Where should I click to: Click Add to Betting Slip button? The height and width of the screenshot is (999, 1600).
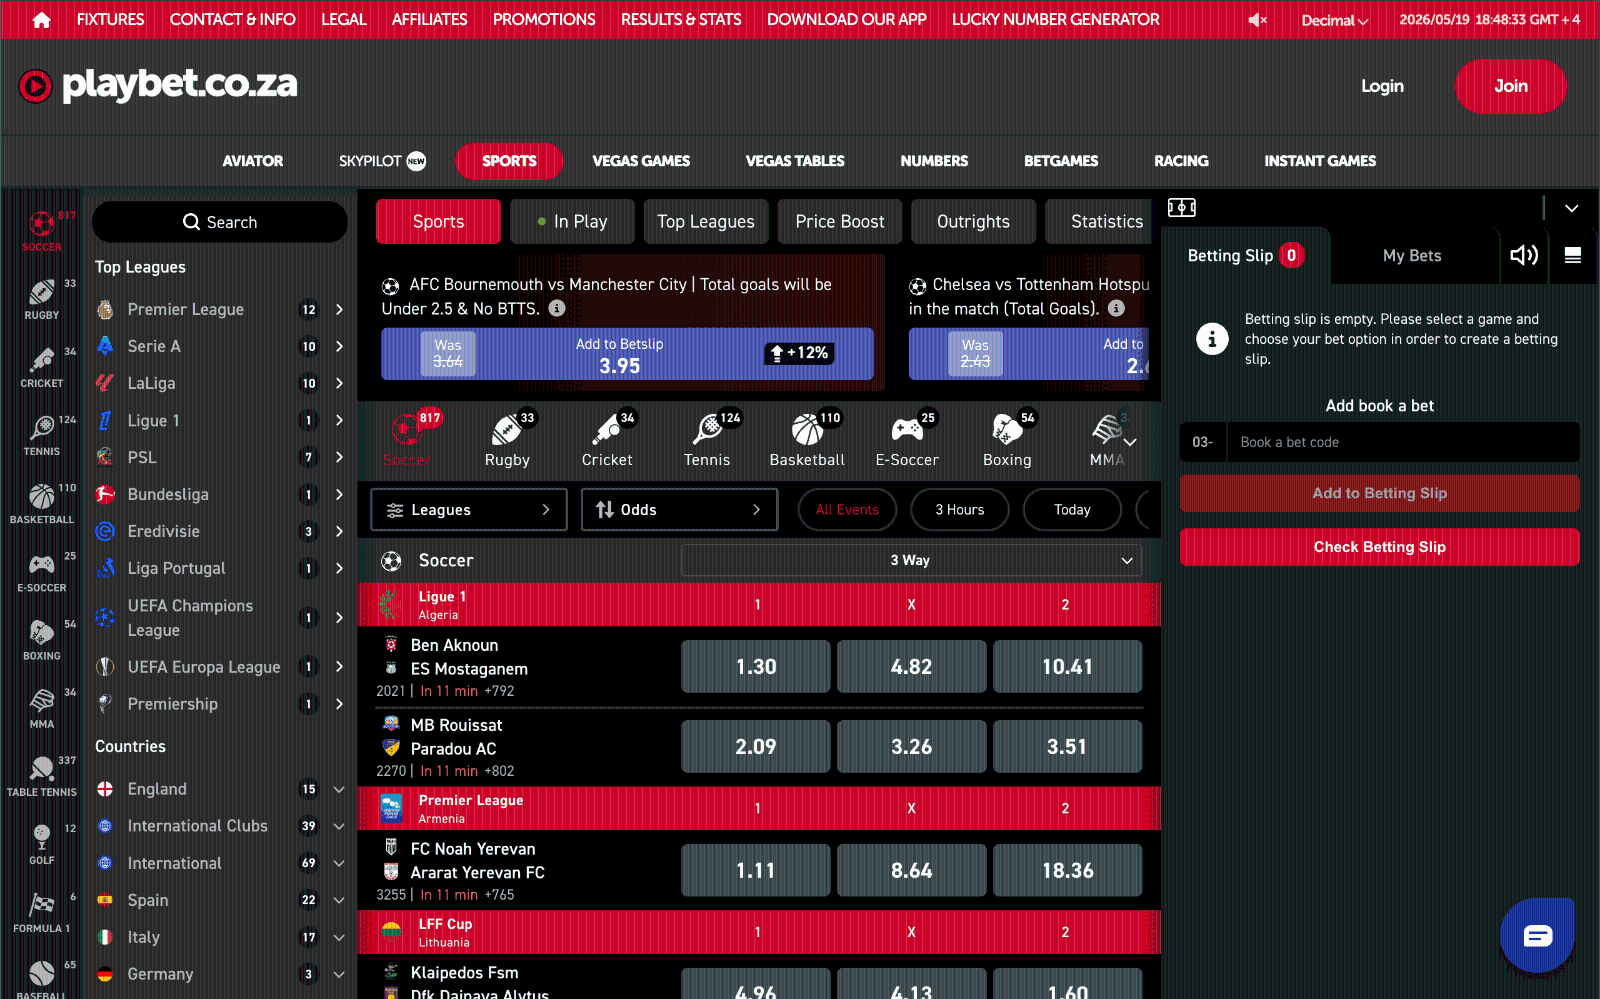click(1380, 493)
